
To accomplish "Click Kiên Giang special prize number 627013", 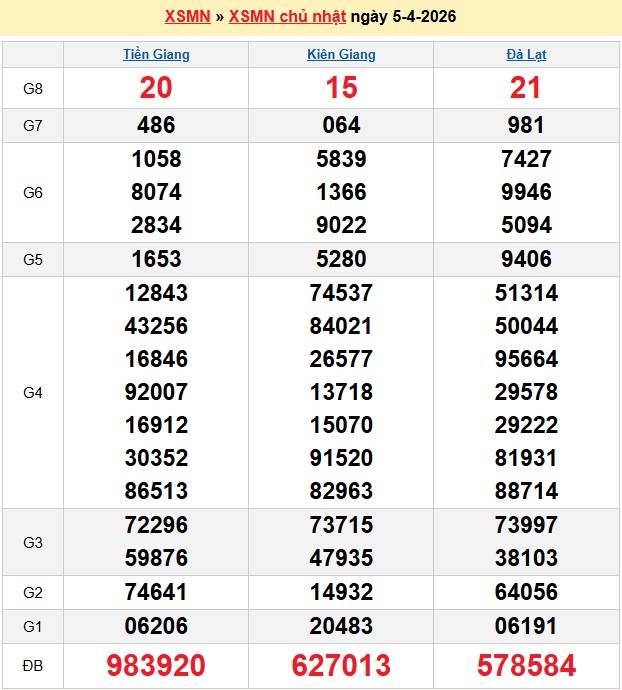I will click(341, 665).
